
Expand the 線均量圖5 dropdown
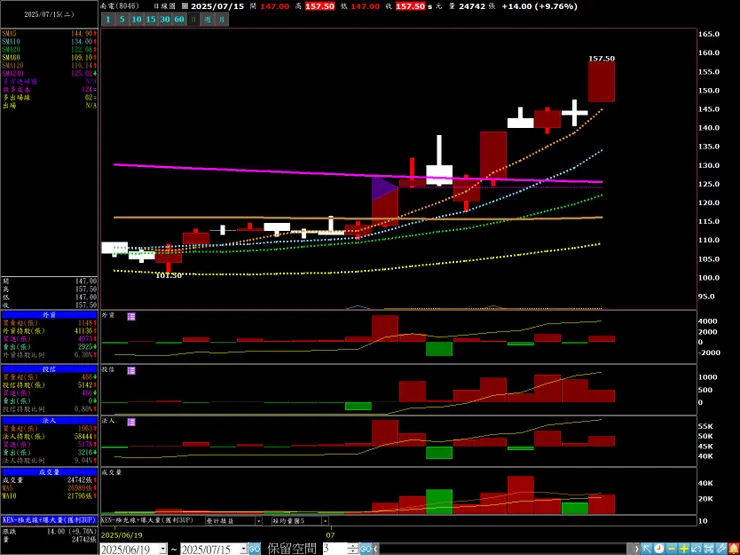click(x=325, y=521)
